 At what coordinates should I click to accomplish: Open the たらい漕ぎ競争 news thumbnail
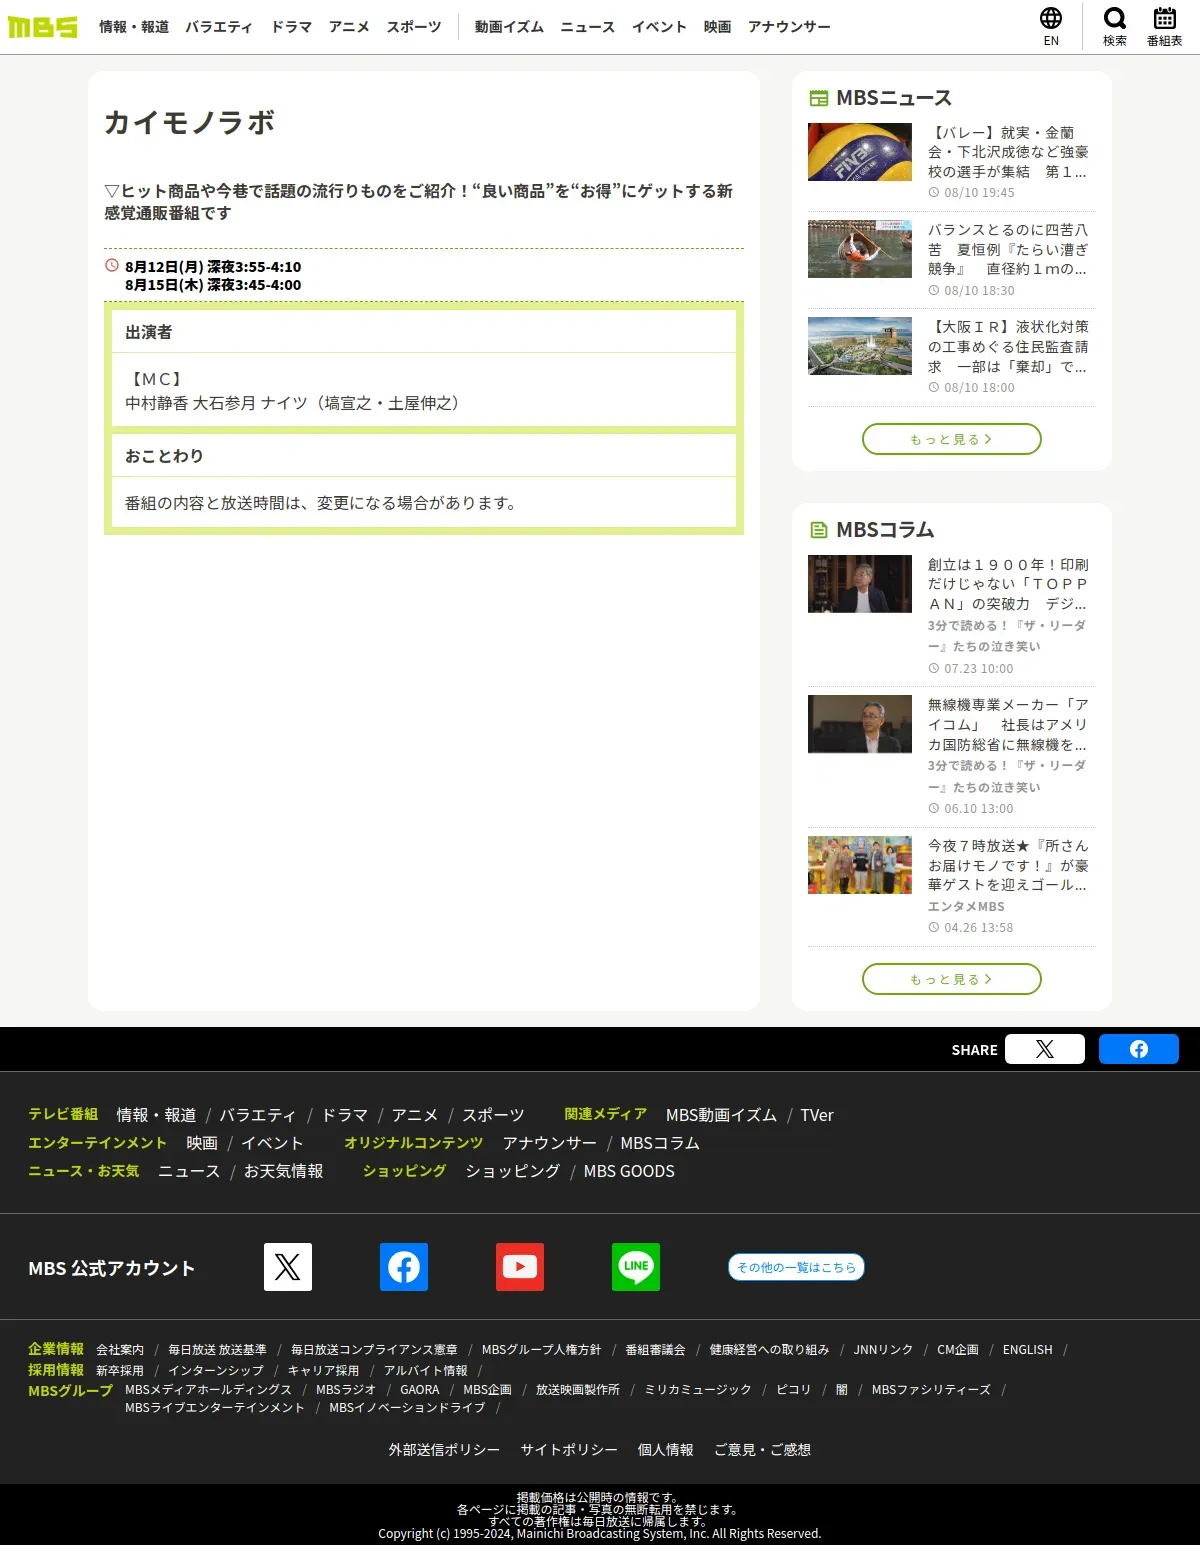click(860, 249)
